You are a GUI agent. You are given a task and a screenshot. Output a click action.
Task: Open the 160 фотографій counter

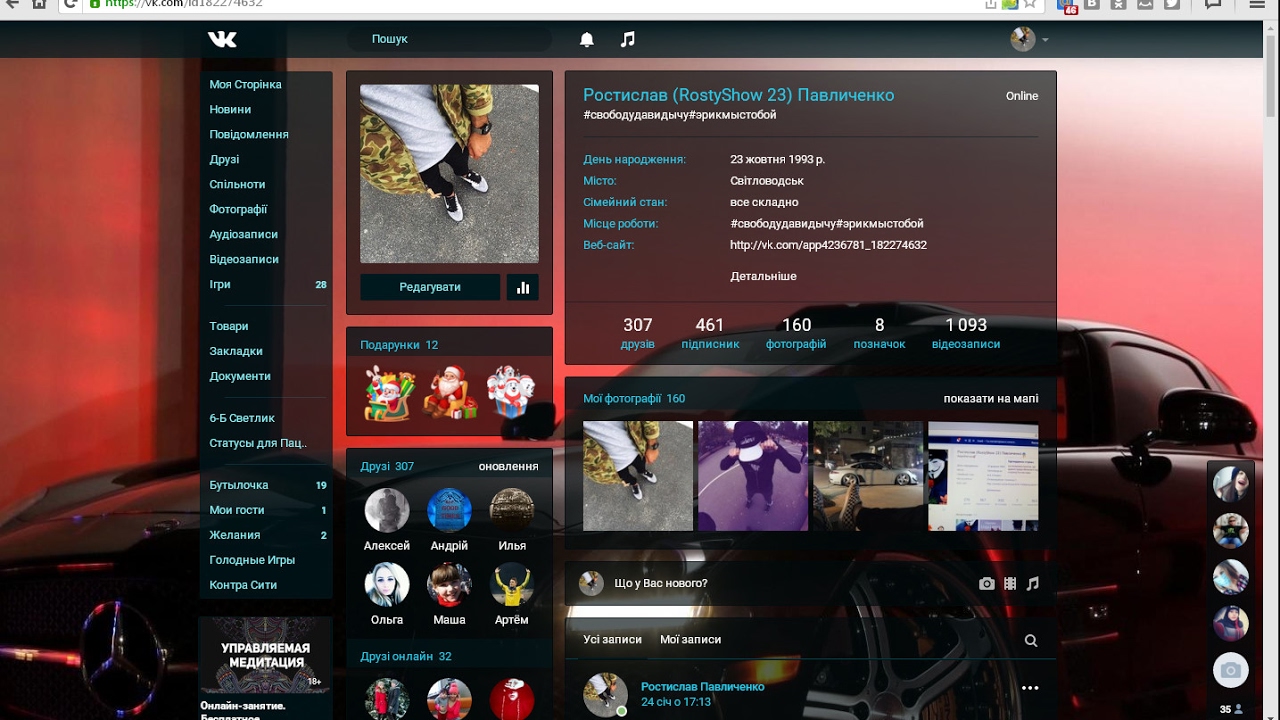click(796, 333)
